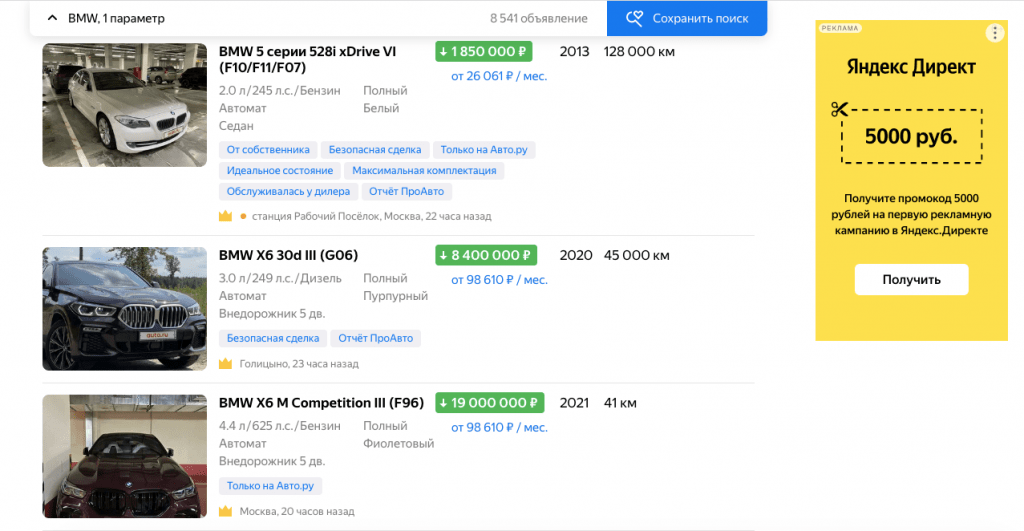Viewport: 1024px width, 531px height.
Task: Click 3.0 л/249 л.с./Дизель engine spec
Action: point(280,278)
